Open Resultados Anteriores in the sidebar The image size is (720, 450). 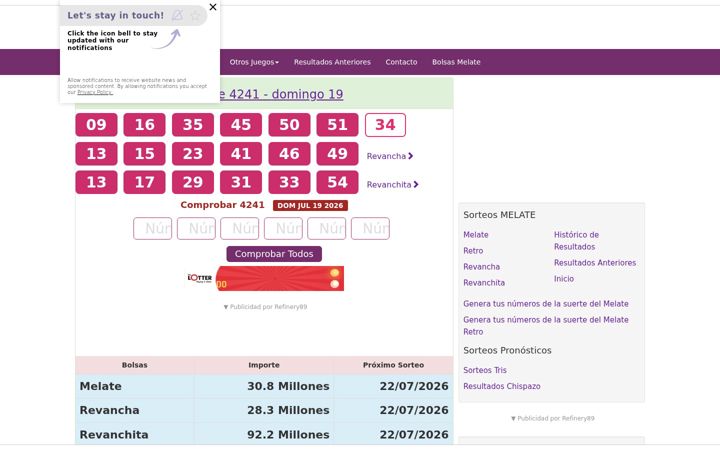[595, 263]
